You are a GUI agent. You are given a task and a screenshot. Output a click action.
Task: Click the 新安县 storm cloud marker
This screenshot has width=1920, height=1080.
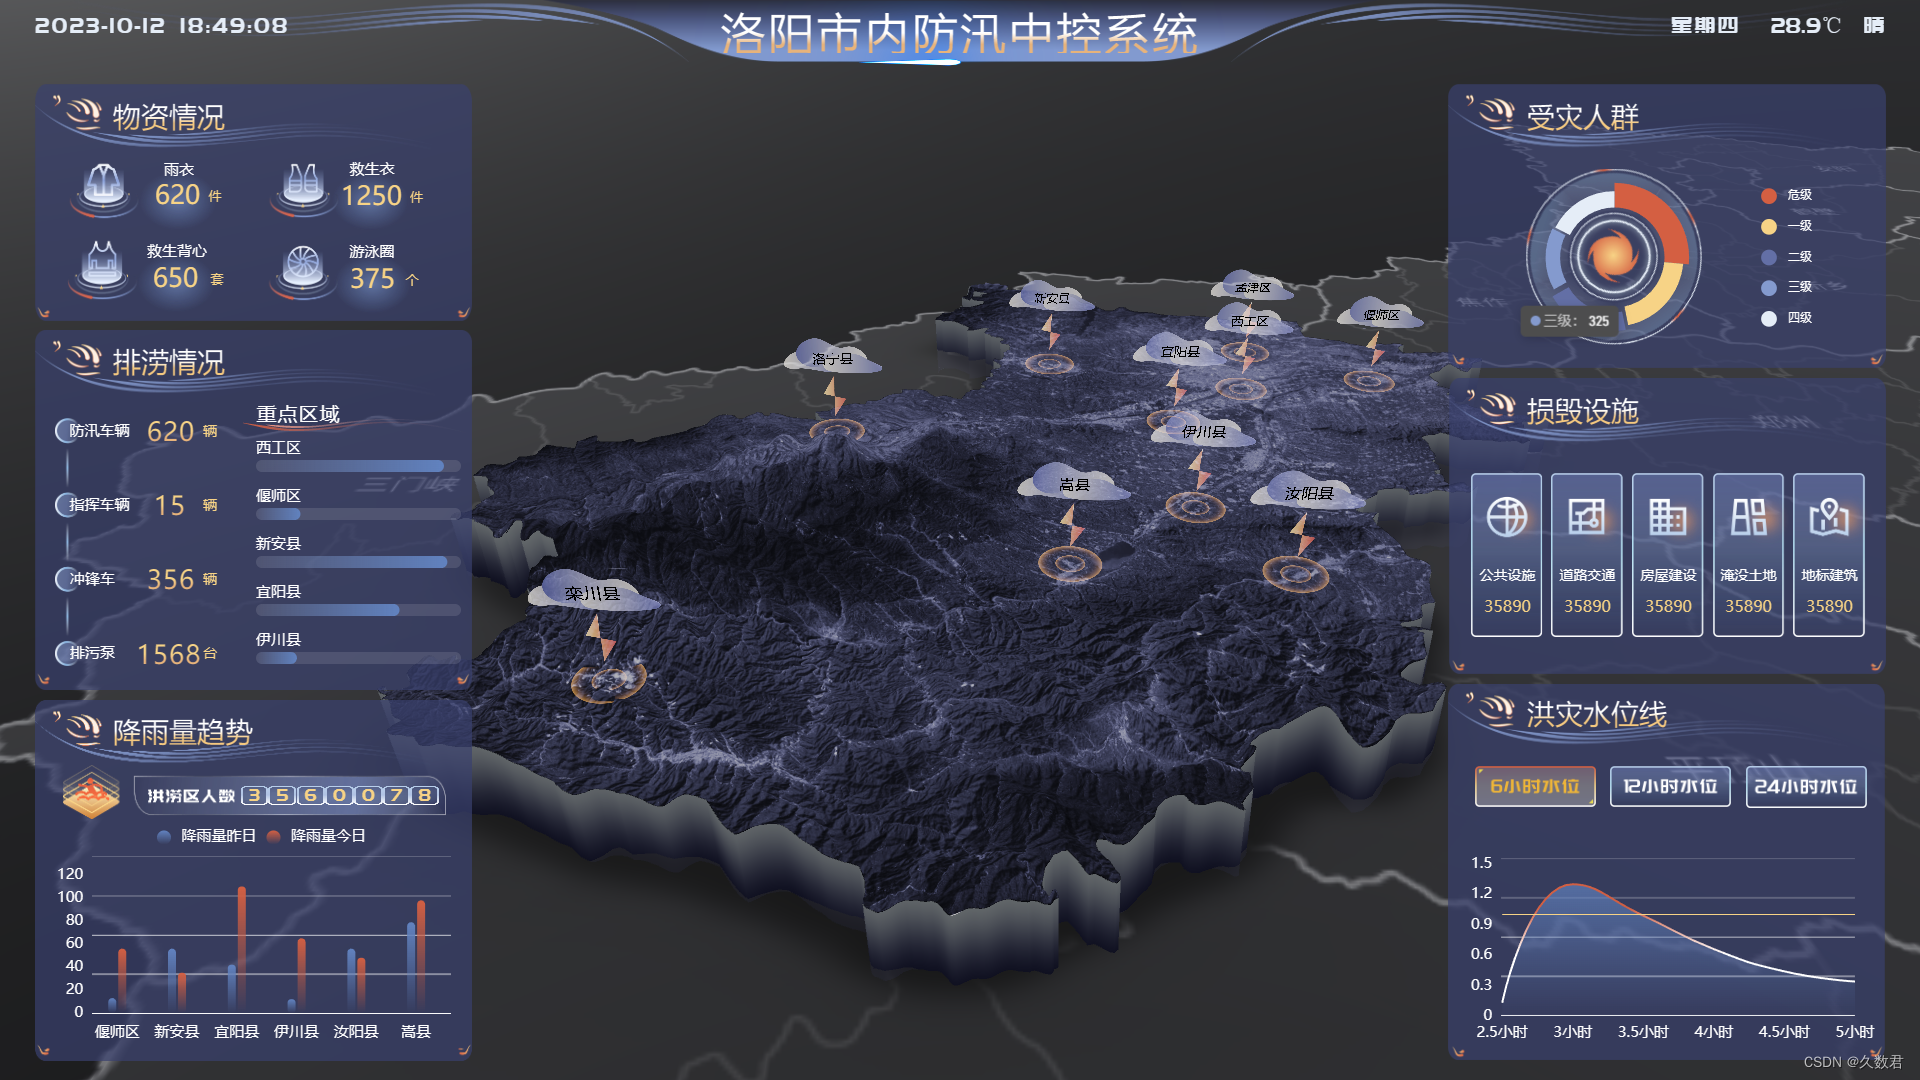[1051, 297]
